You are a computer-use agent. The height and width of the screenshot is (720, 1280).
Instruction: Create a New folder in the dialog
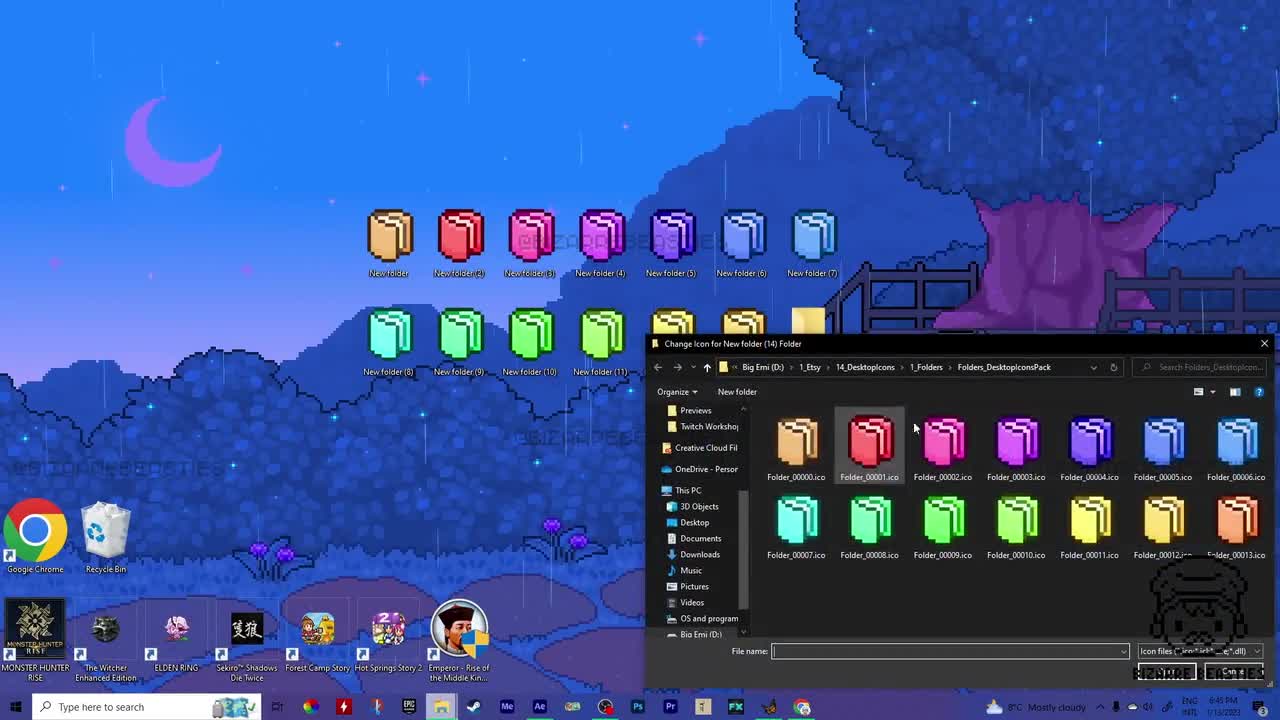tap(737, 391)
